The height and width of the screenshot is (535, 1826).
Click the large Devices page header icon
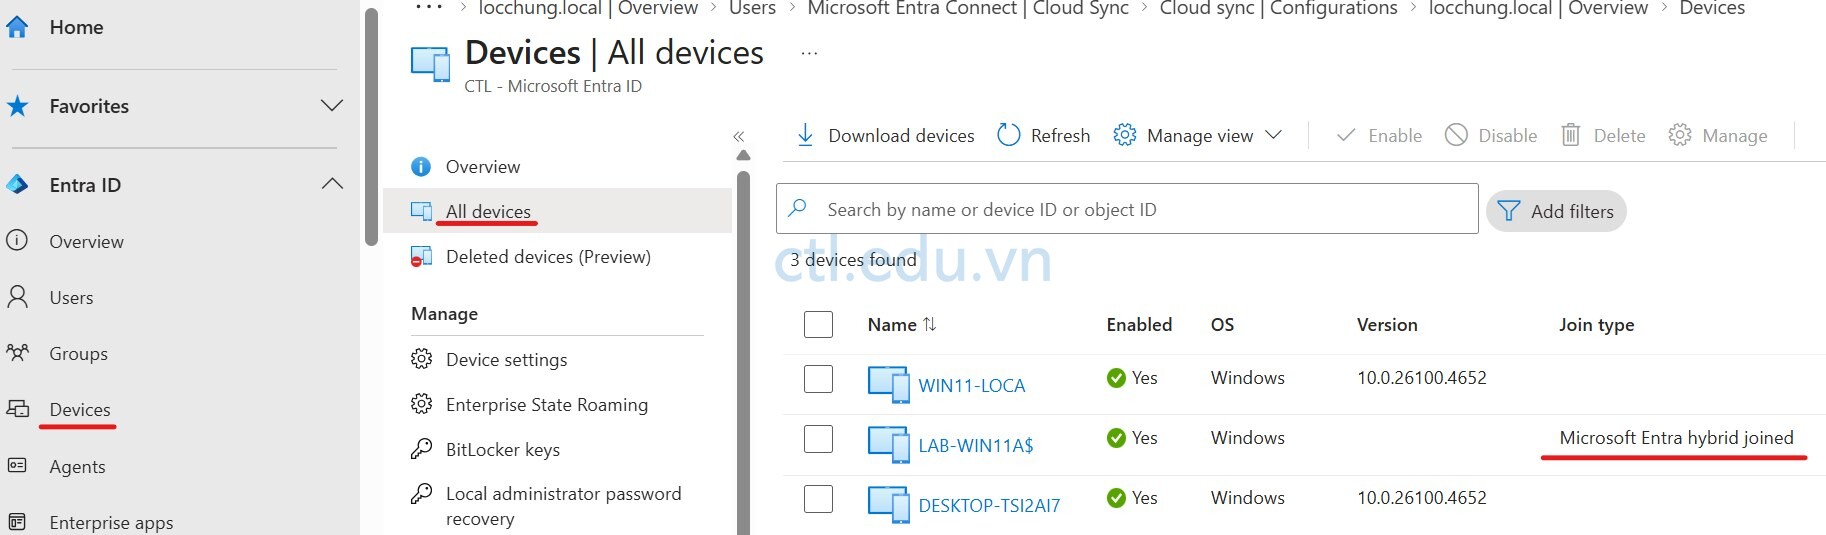(431, 64)
